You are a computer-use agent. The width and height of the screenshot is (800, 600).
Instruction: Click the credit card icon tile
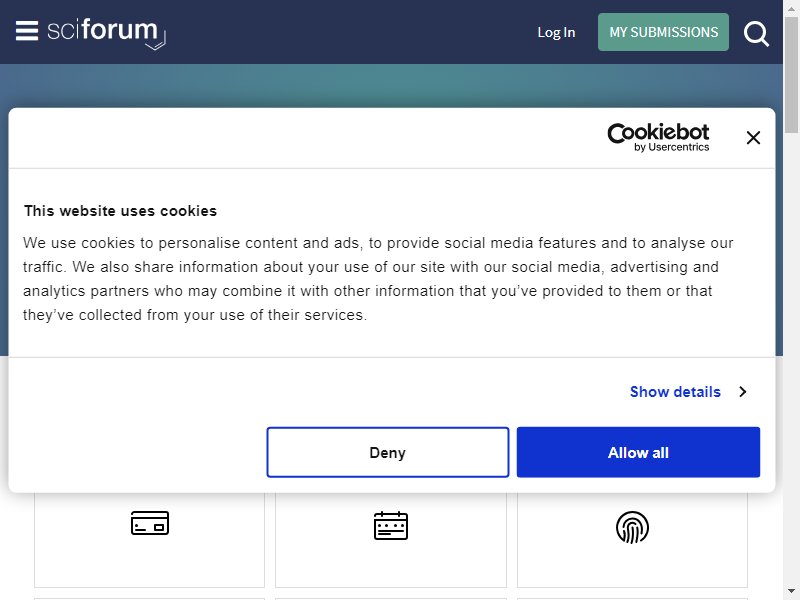pos(149,540)
